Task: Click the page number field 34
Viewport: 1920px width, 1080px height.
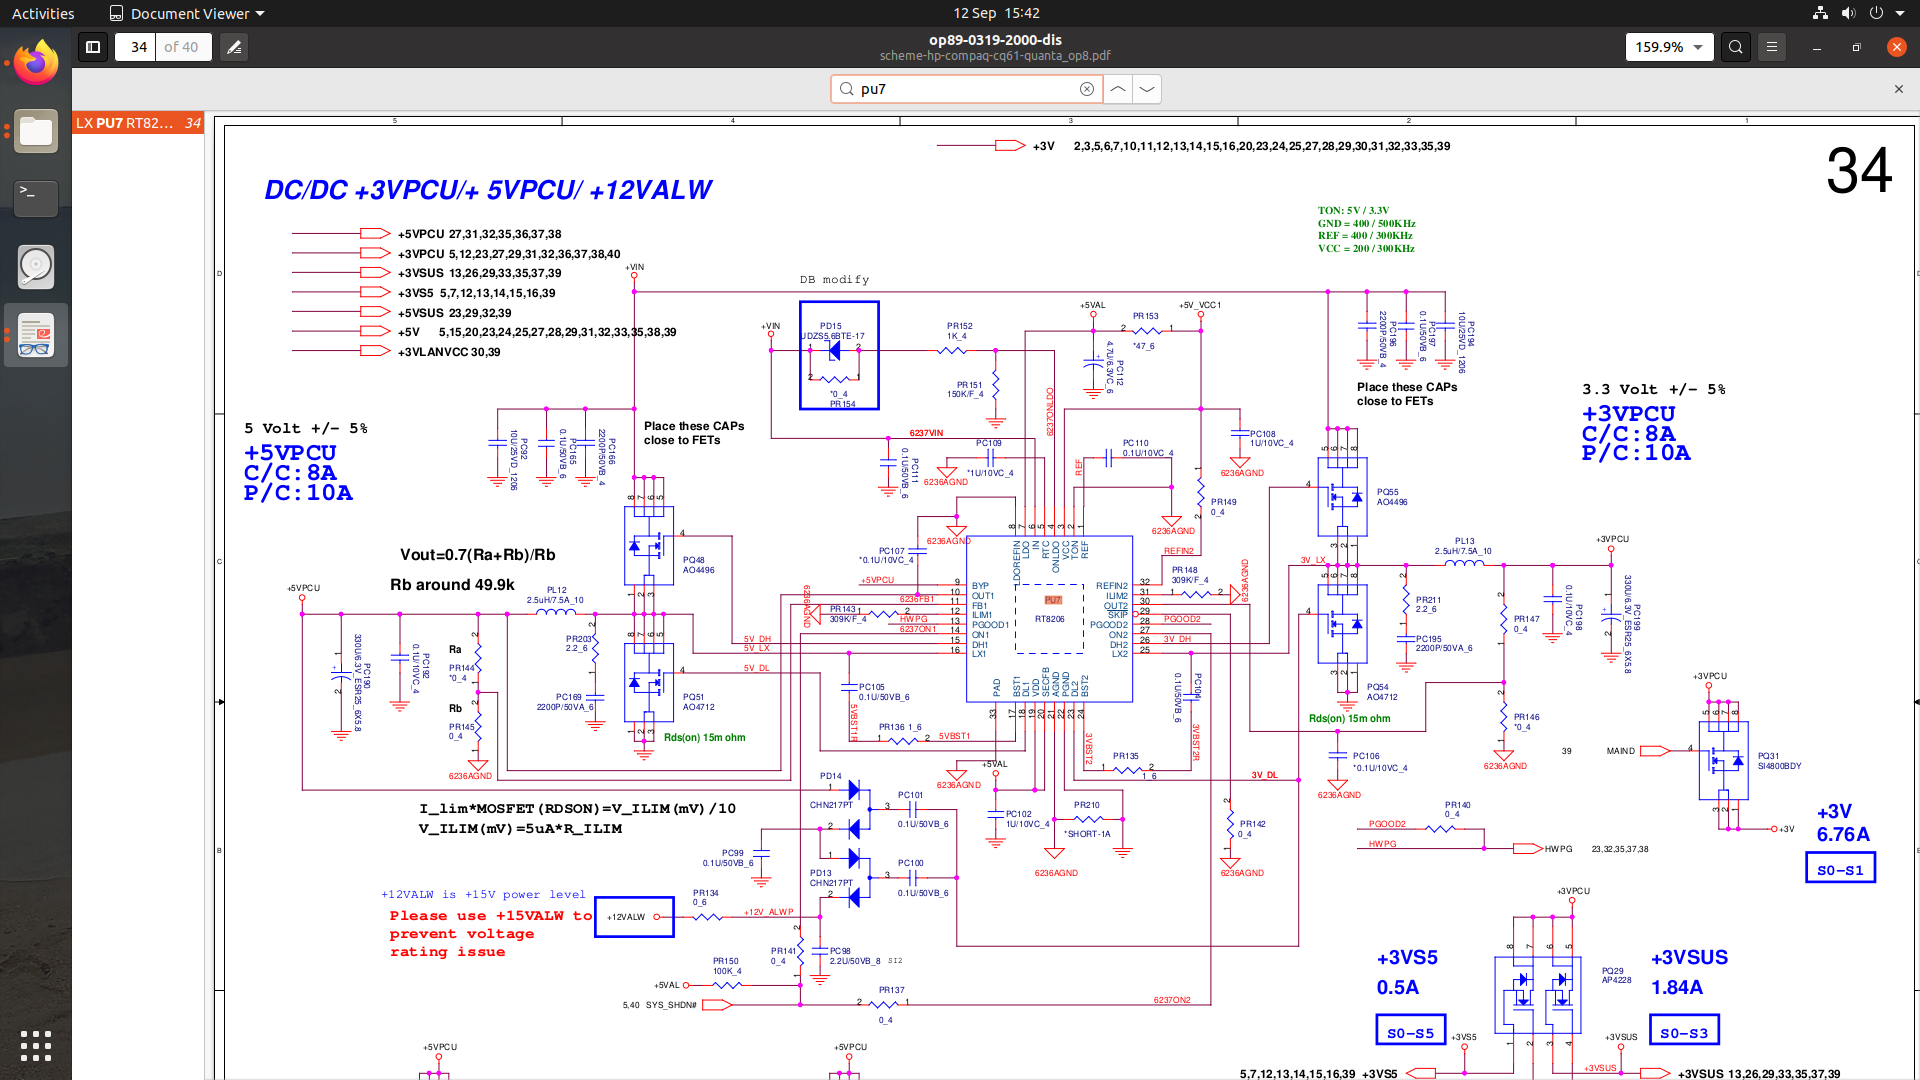Action: click(x=137, y=47)
